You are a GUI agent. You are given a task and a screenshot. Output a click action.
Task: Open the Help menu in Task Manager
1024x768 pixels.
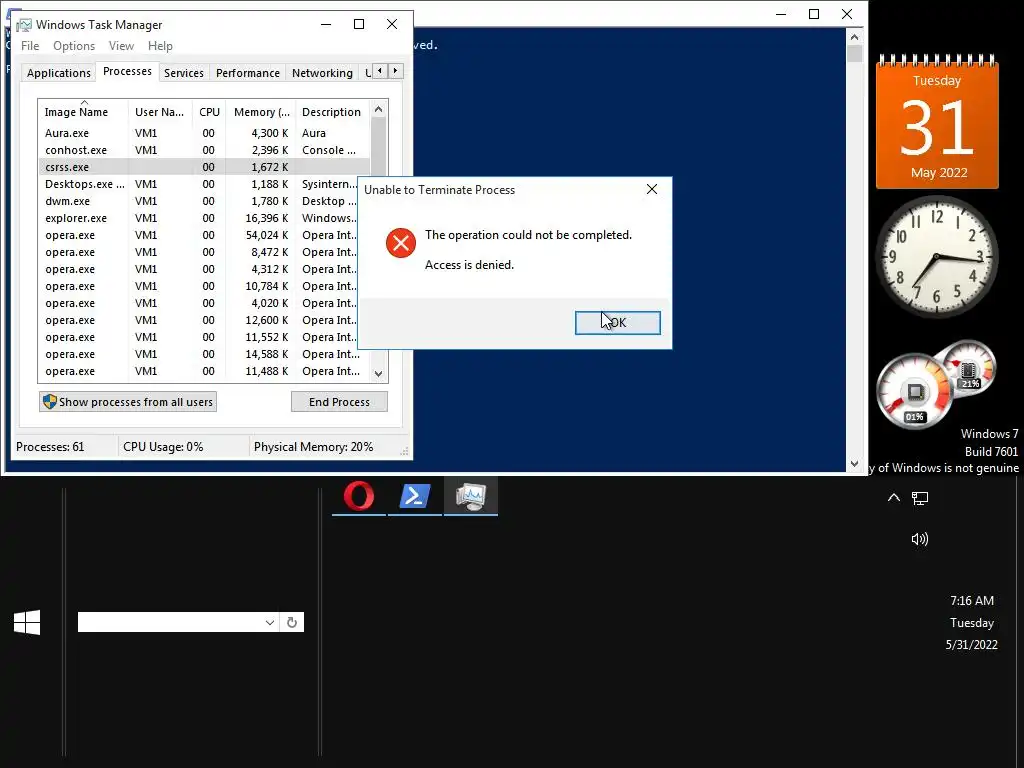(160, 46)
